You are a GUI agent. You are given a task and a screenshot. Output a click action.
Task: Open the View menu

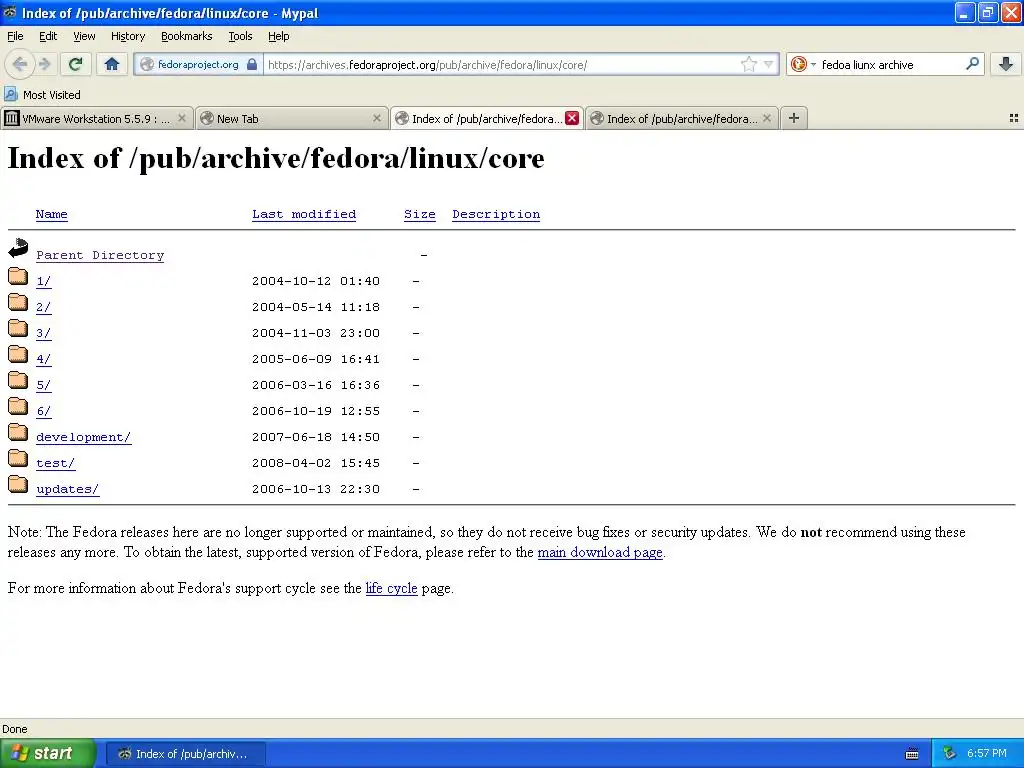[84, 36]
